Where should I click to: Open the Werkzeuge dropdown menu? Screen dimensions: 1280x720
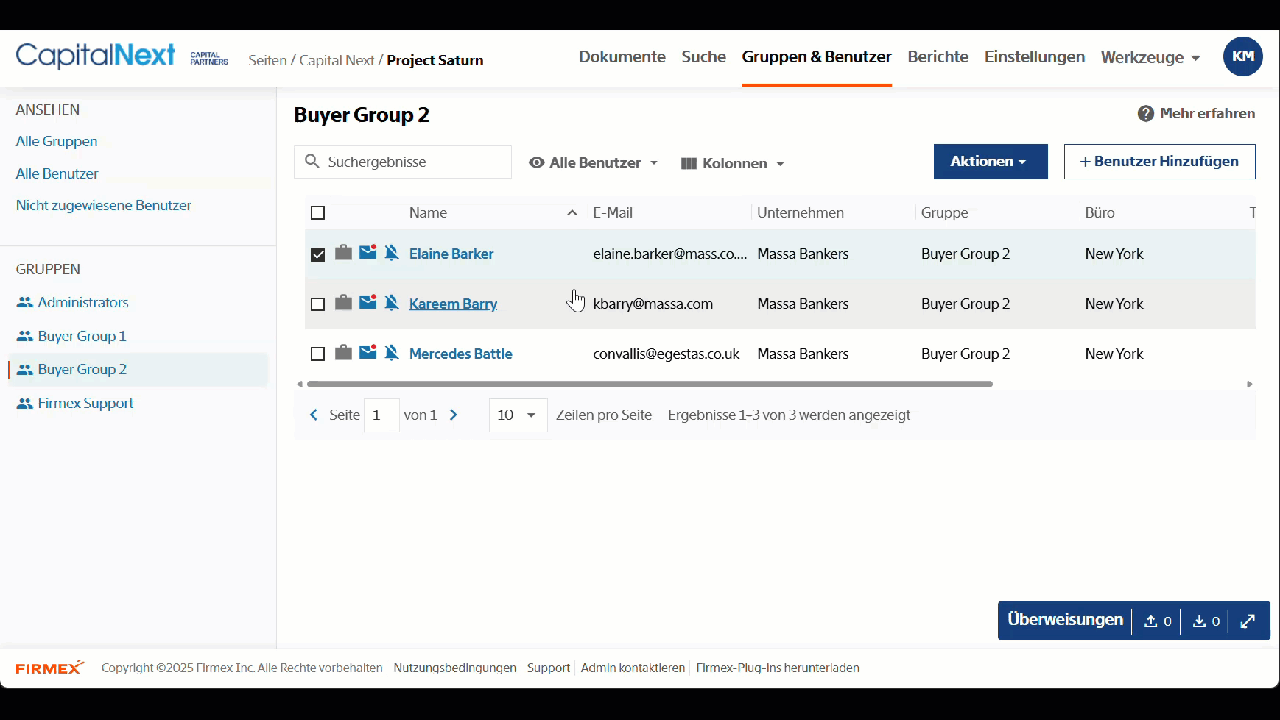pos(1150,58)
